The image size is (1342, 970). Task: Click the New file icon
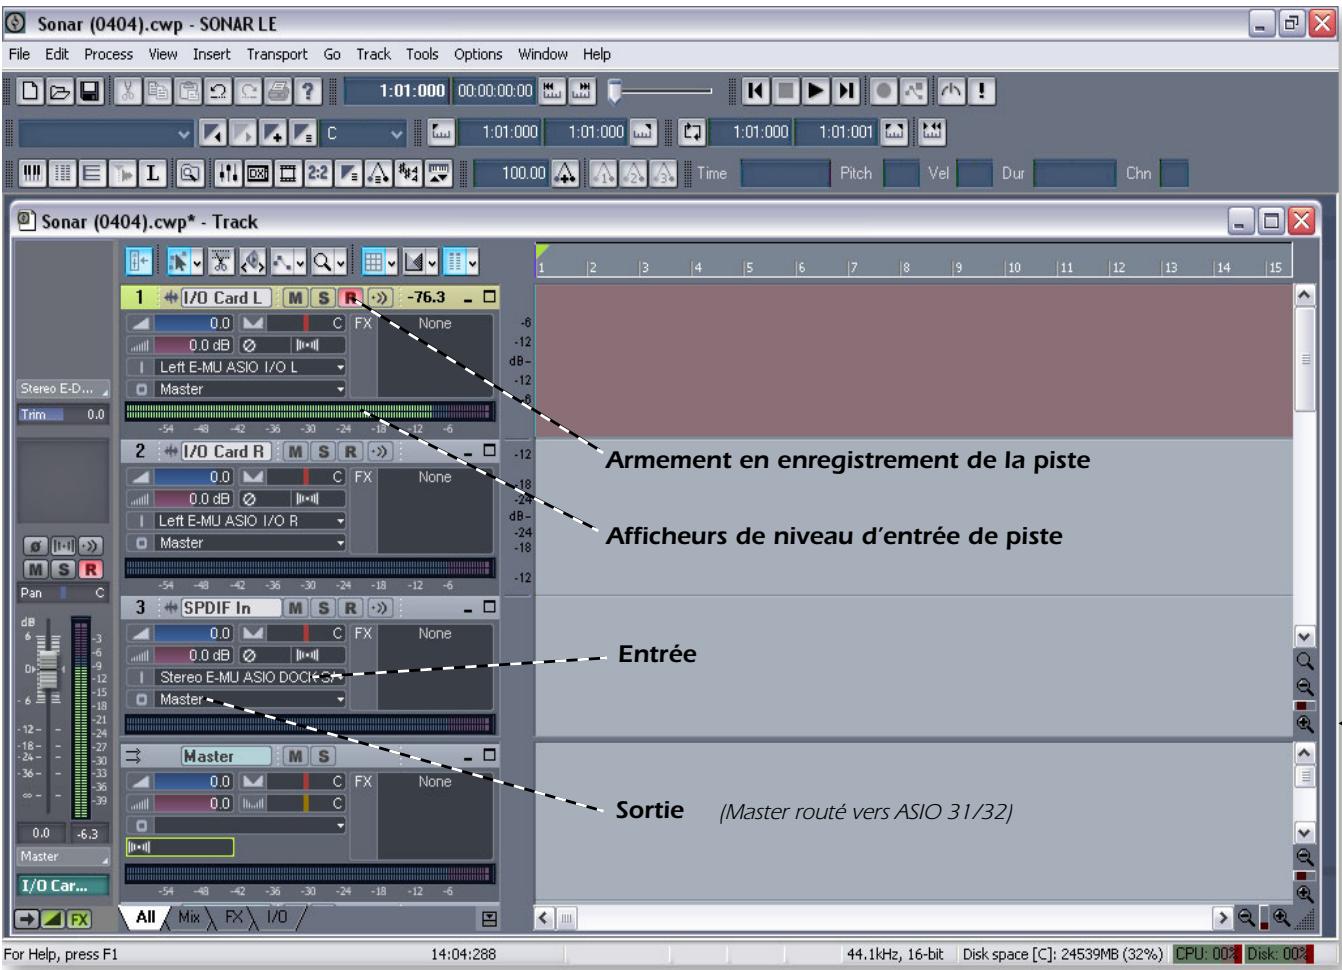coord(31,92)
